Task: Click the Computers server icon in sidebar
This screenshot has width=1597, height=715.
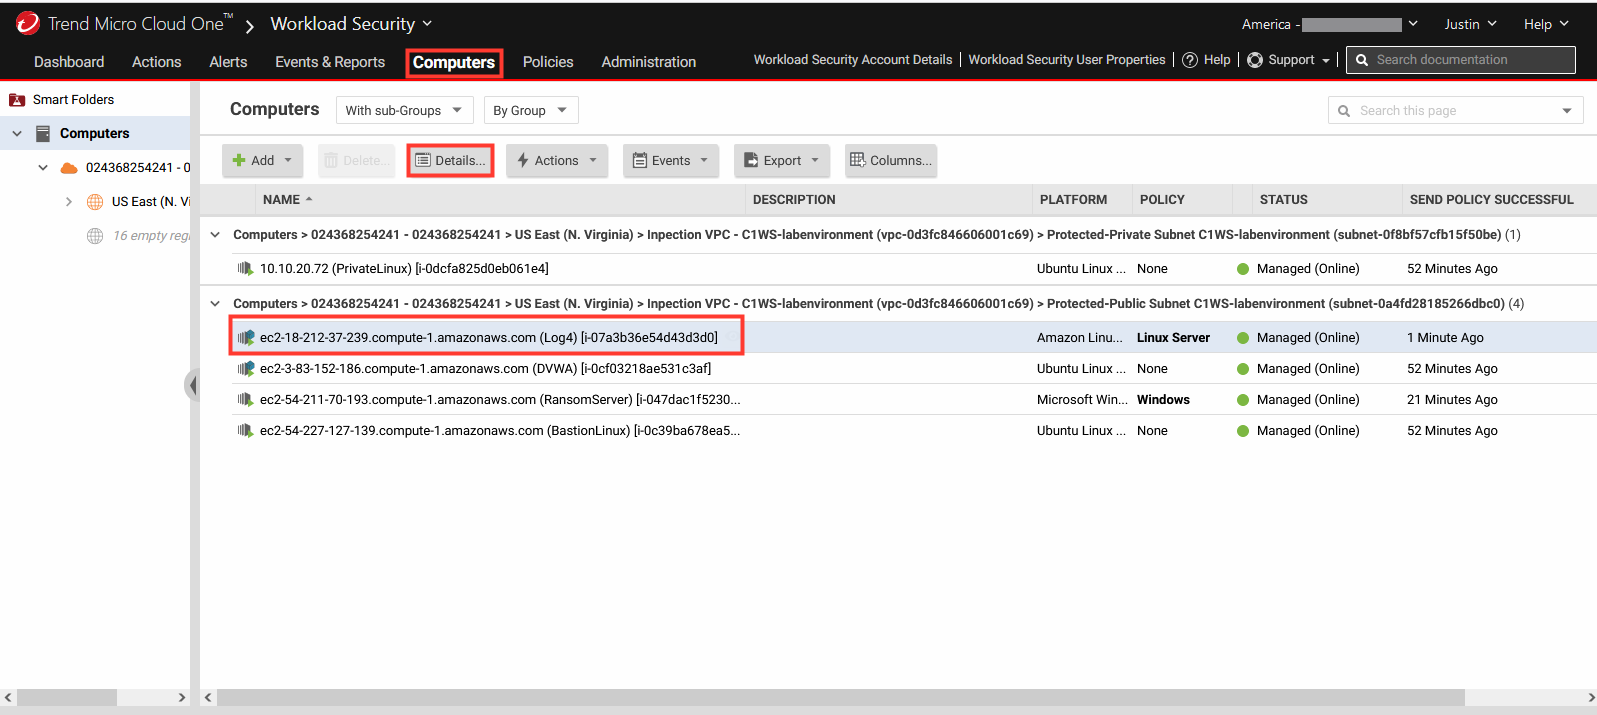Action: [x=43, y=133]
